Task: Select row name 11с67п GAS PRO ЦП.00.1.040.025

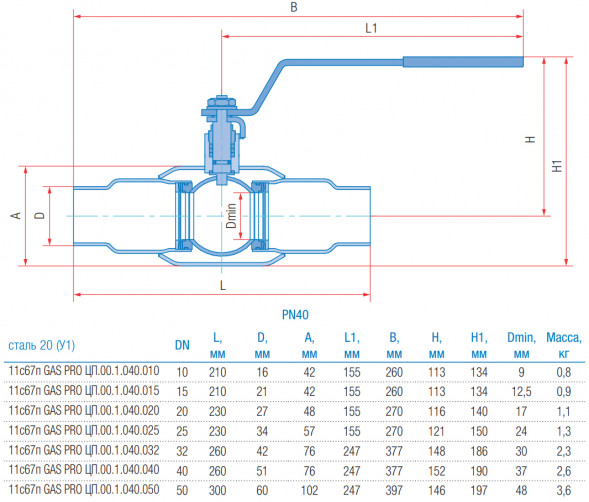Action: [84, 430]
